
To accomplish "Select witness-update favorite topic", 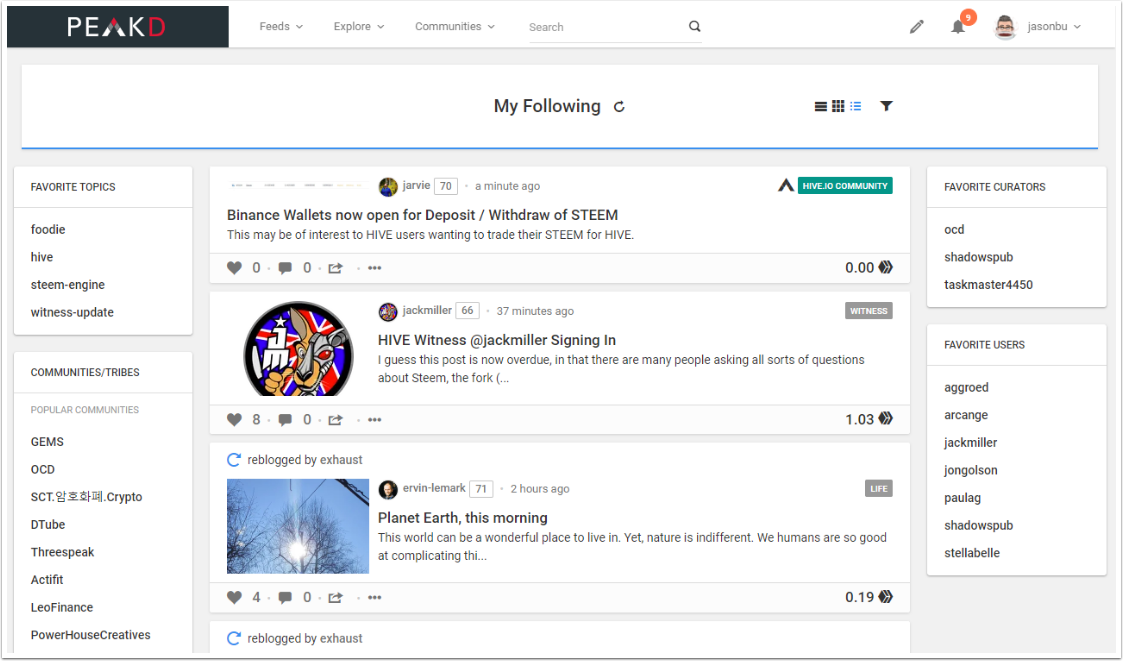I will pyautogui.click(x=72, y=313).
